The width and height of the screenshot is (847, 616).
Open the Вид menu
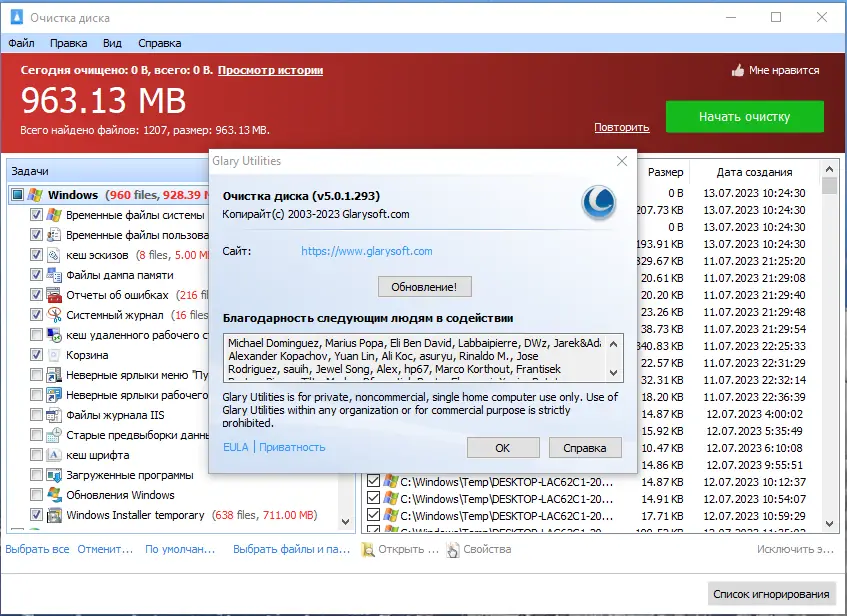112,43
